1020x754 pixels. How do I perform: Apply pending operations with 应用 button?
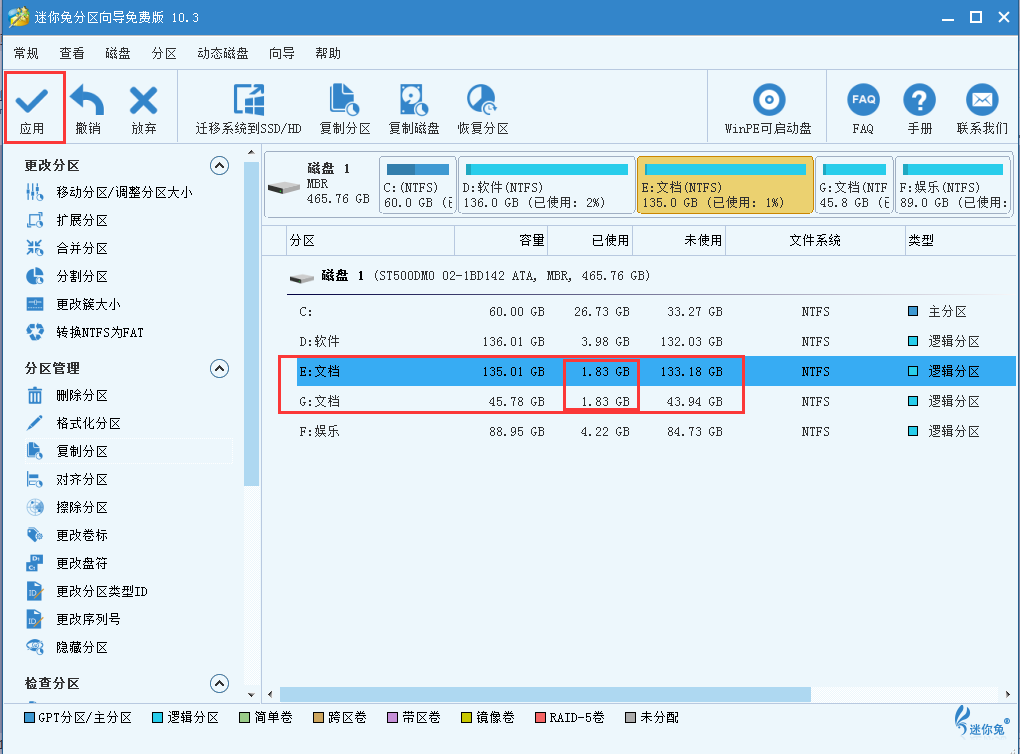pos(33,109)
